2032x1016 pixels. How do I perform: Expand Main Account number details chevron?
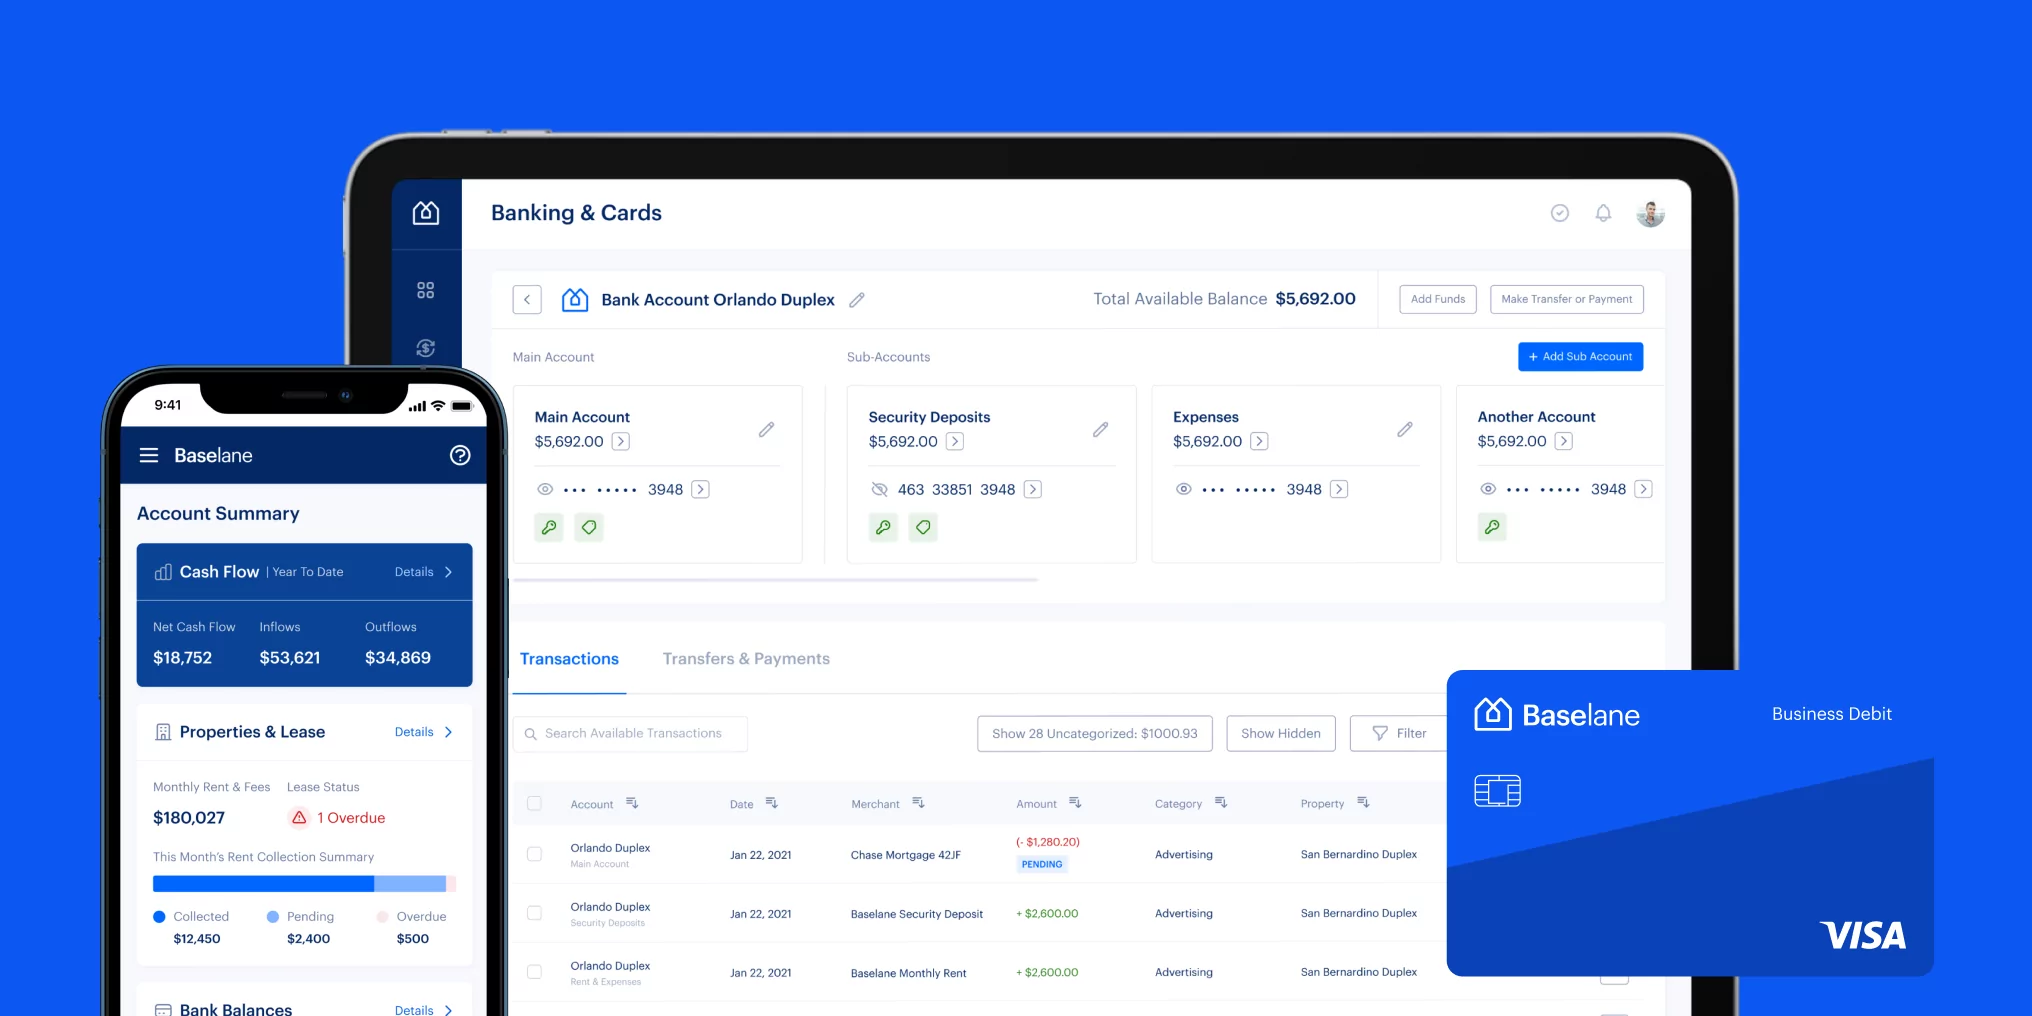701,489
